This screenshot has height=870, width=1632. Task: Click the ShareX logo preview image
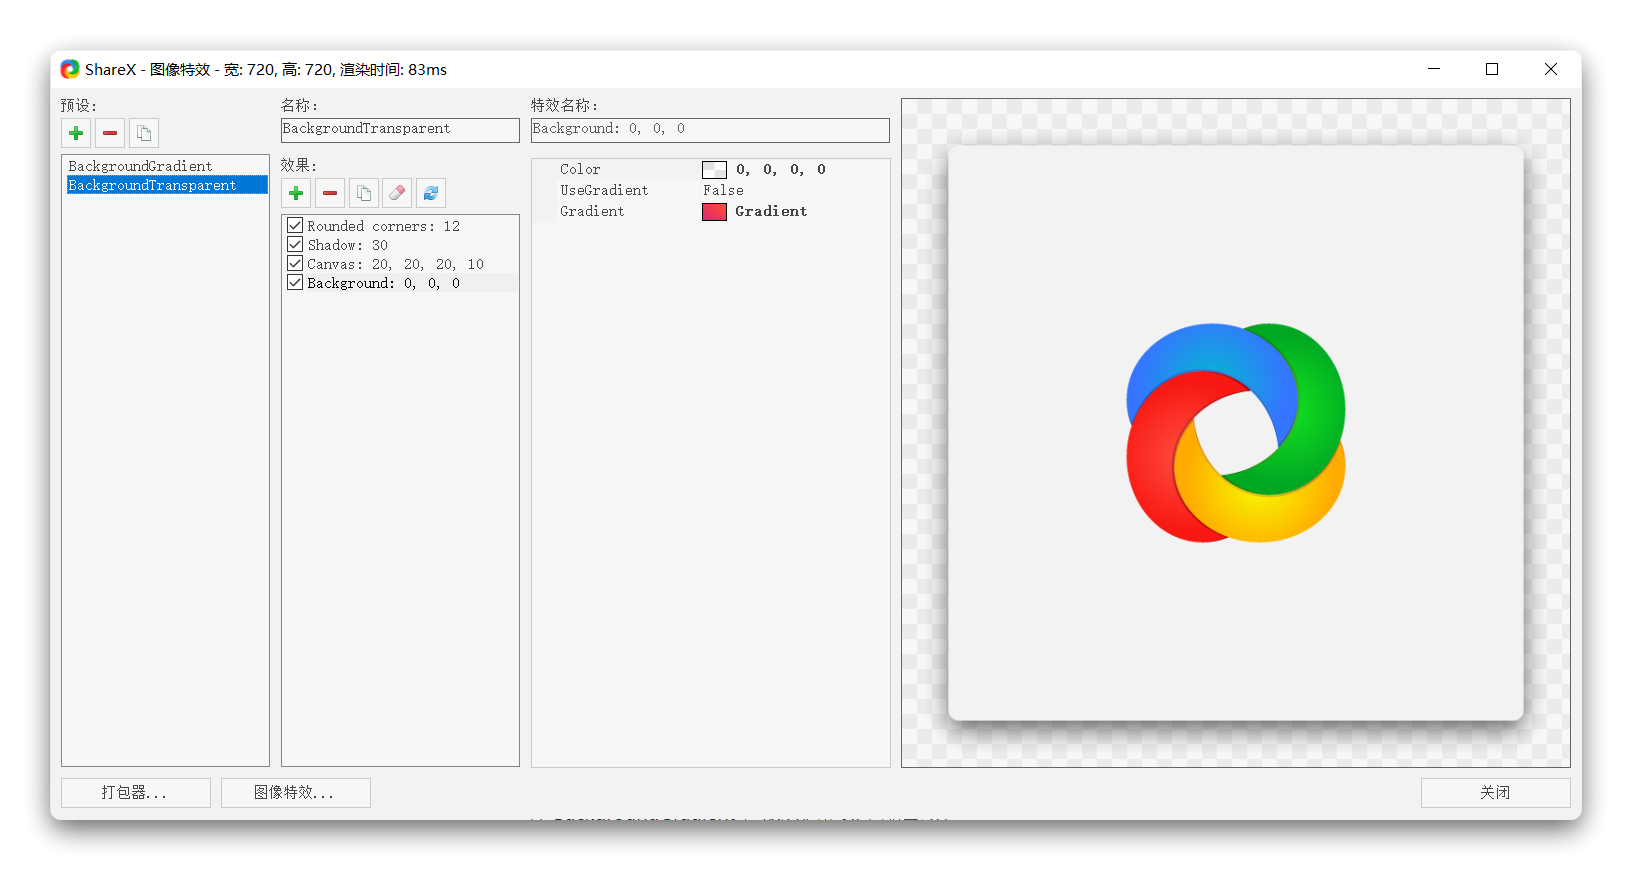tap(1236, 433)
